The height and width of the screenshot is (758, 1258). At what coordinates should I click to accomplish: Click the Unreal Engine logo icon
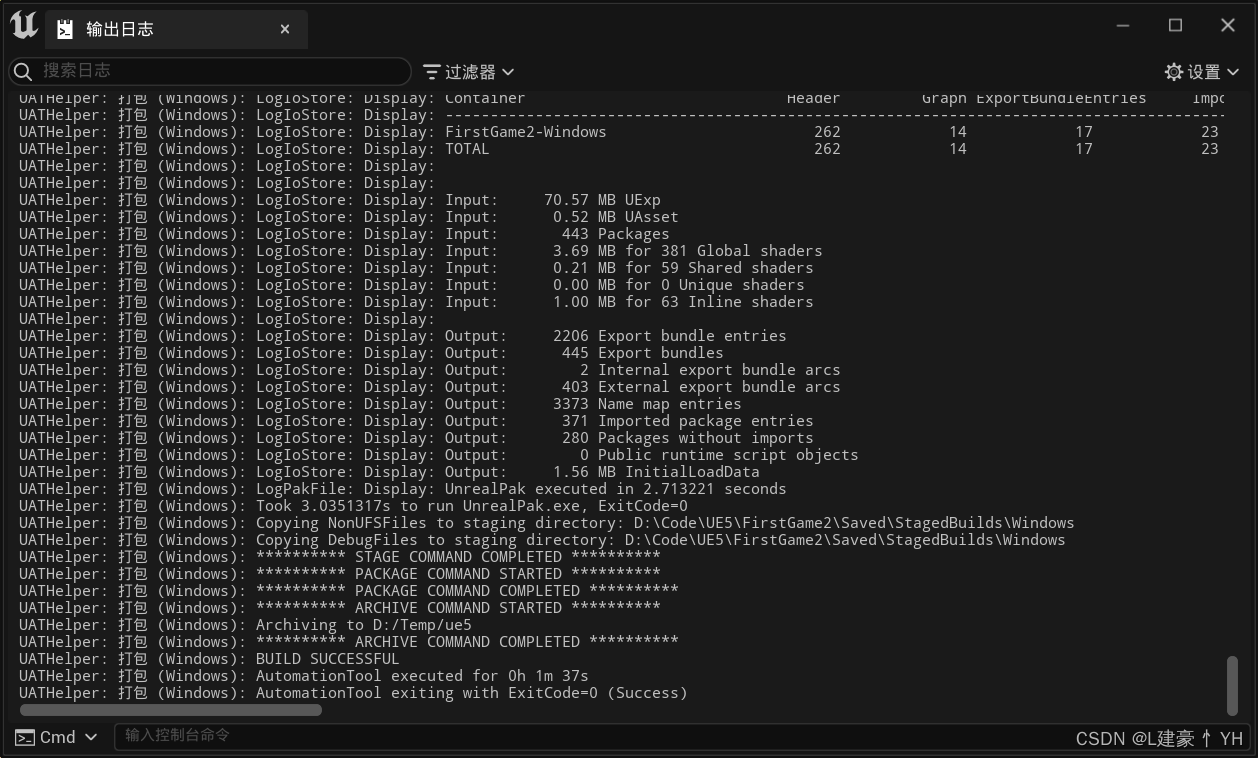pyautogui.click(x=24, y=26)
